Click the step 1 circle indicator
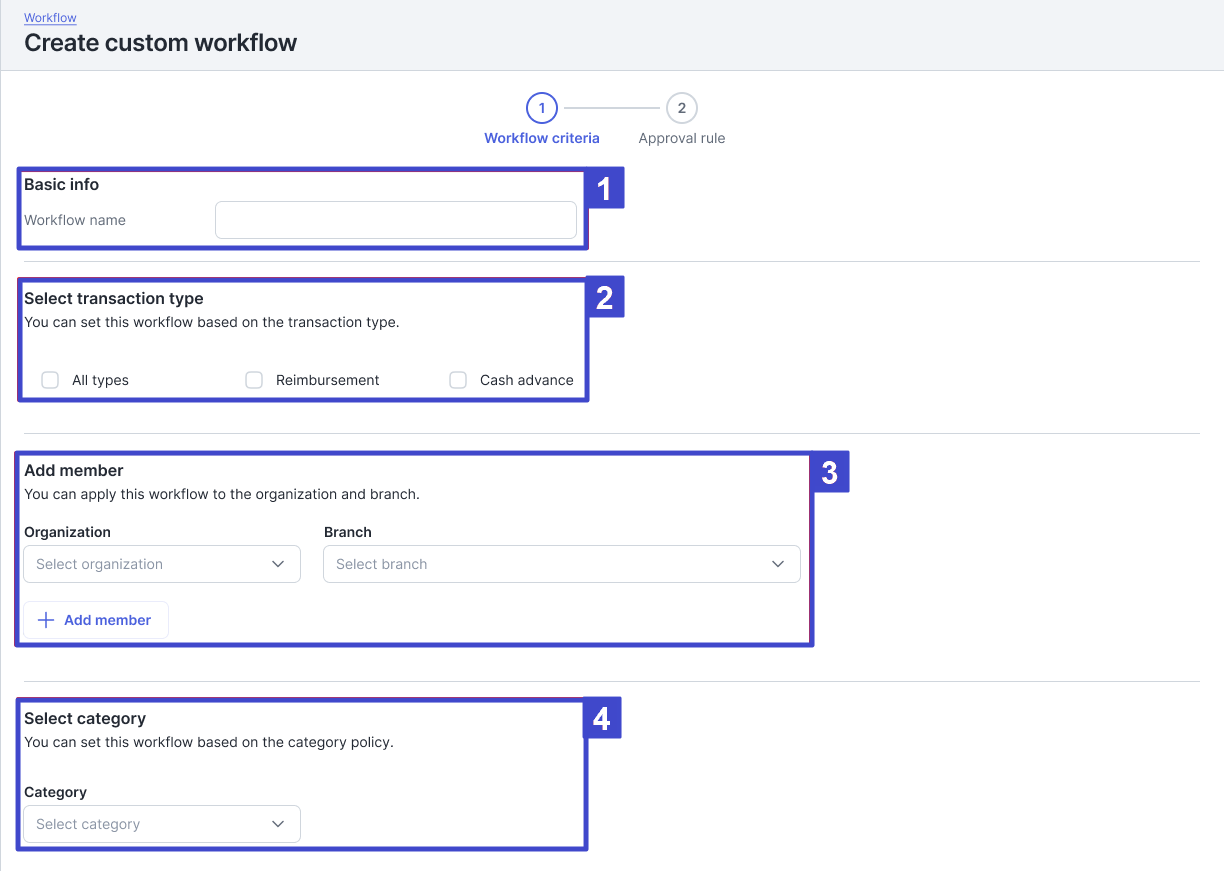 (x=541, y=108)
